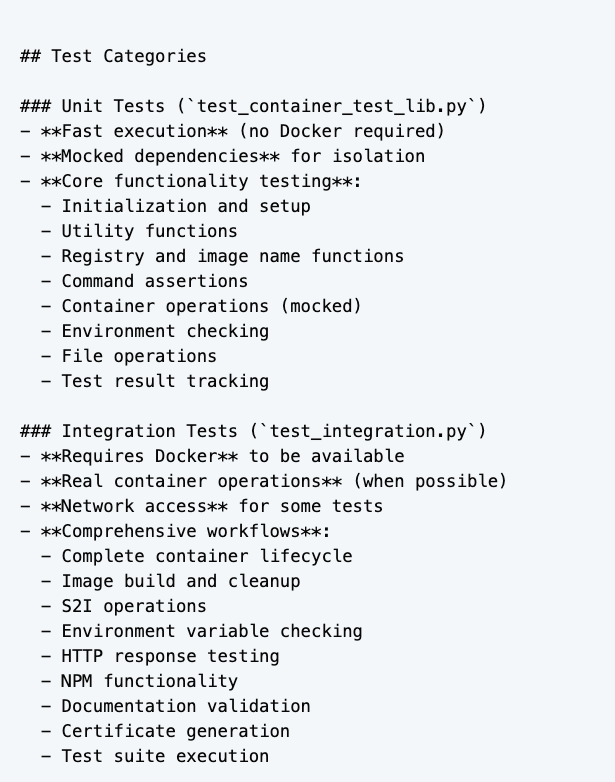Click the Integration Tests heading line
The image size is (615, 782).
(253, 431)
